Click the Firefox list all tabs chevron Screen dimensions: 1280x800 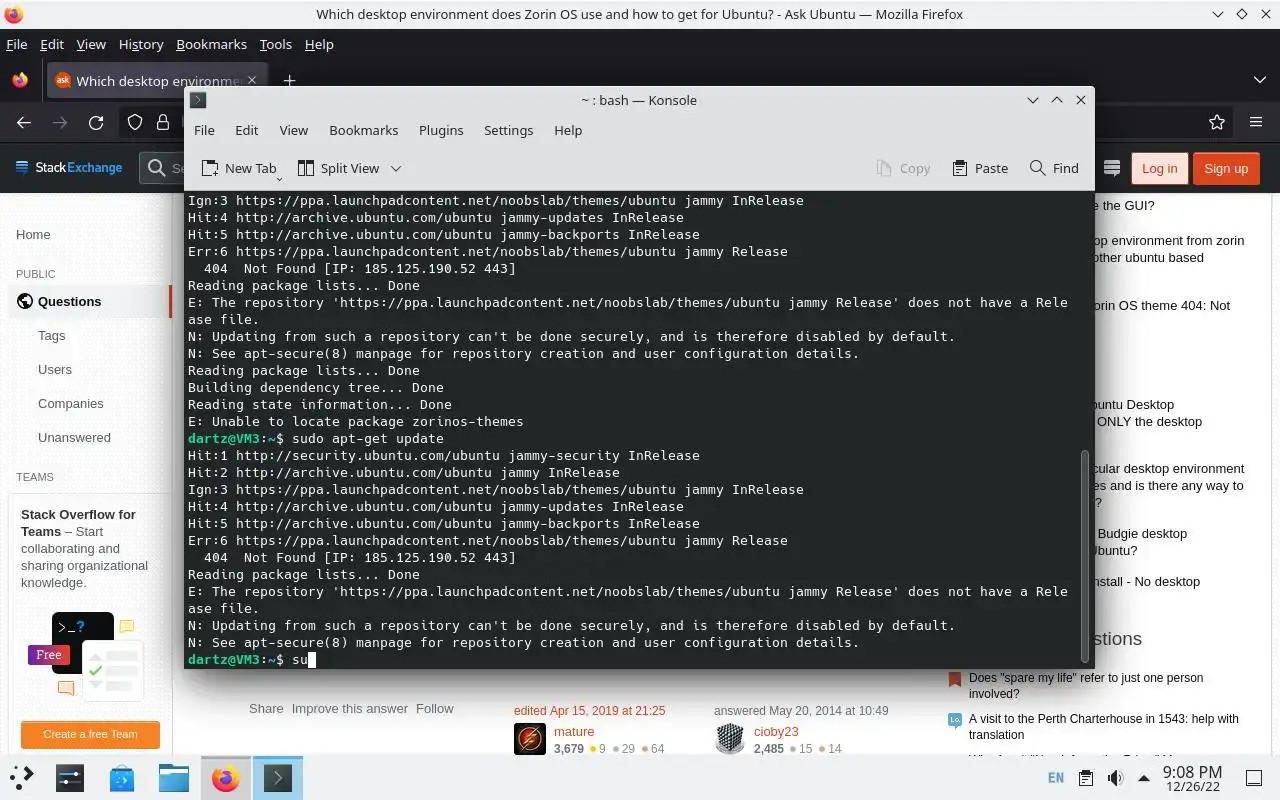pos(1259,80)
